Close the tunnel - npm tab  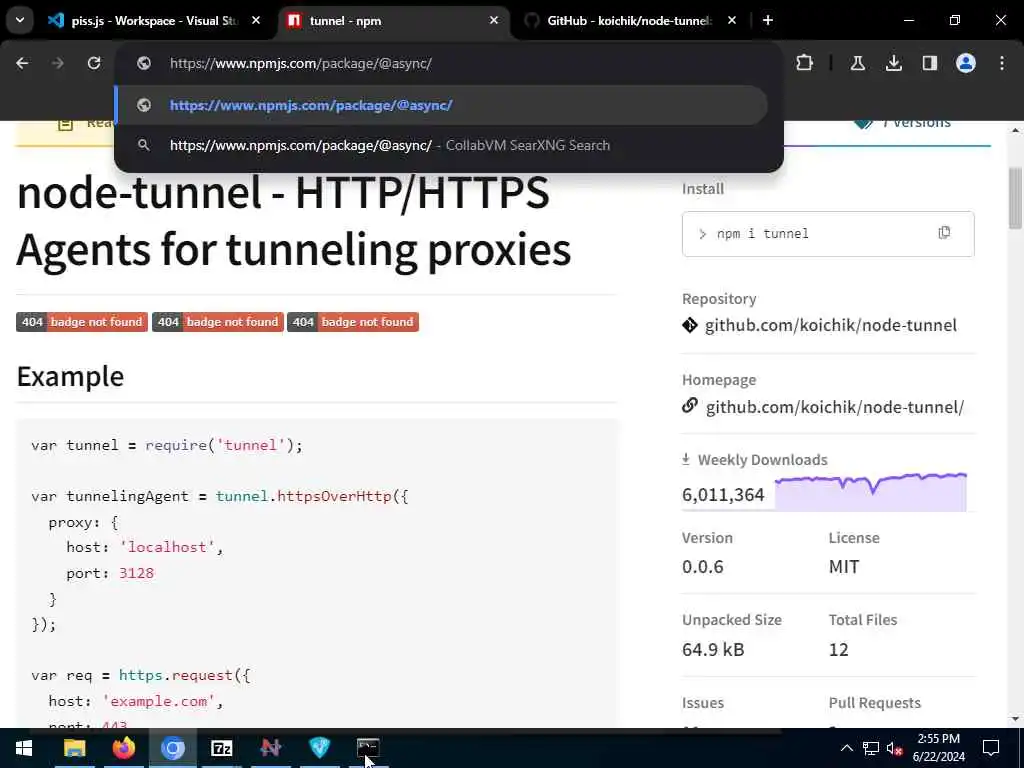coord(494,21)
